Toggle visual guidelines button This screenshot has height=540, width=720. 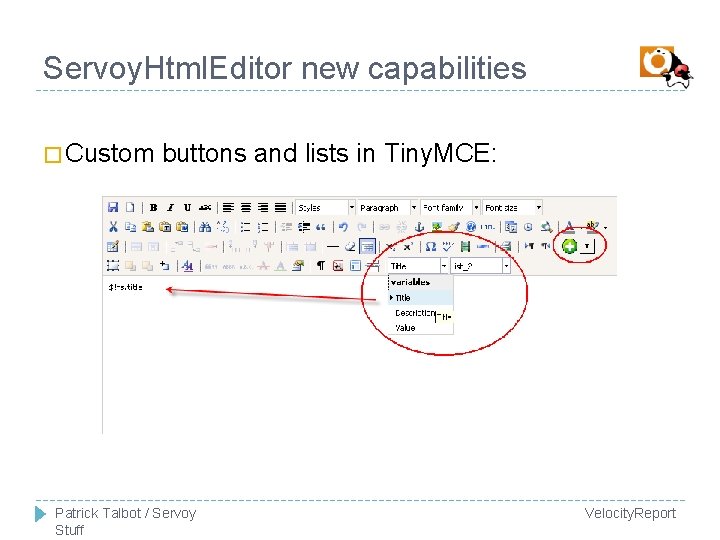click(368, 247)
